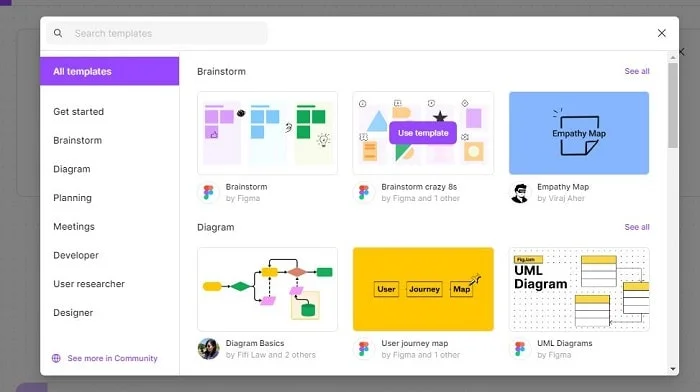Click the vertical scrollbar thumb

(673, 105)
